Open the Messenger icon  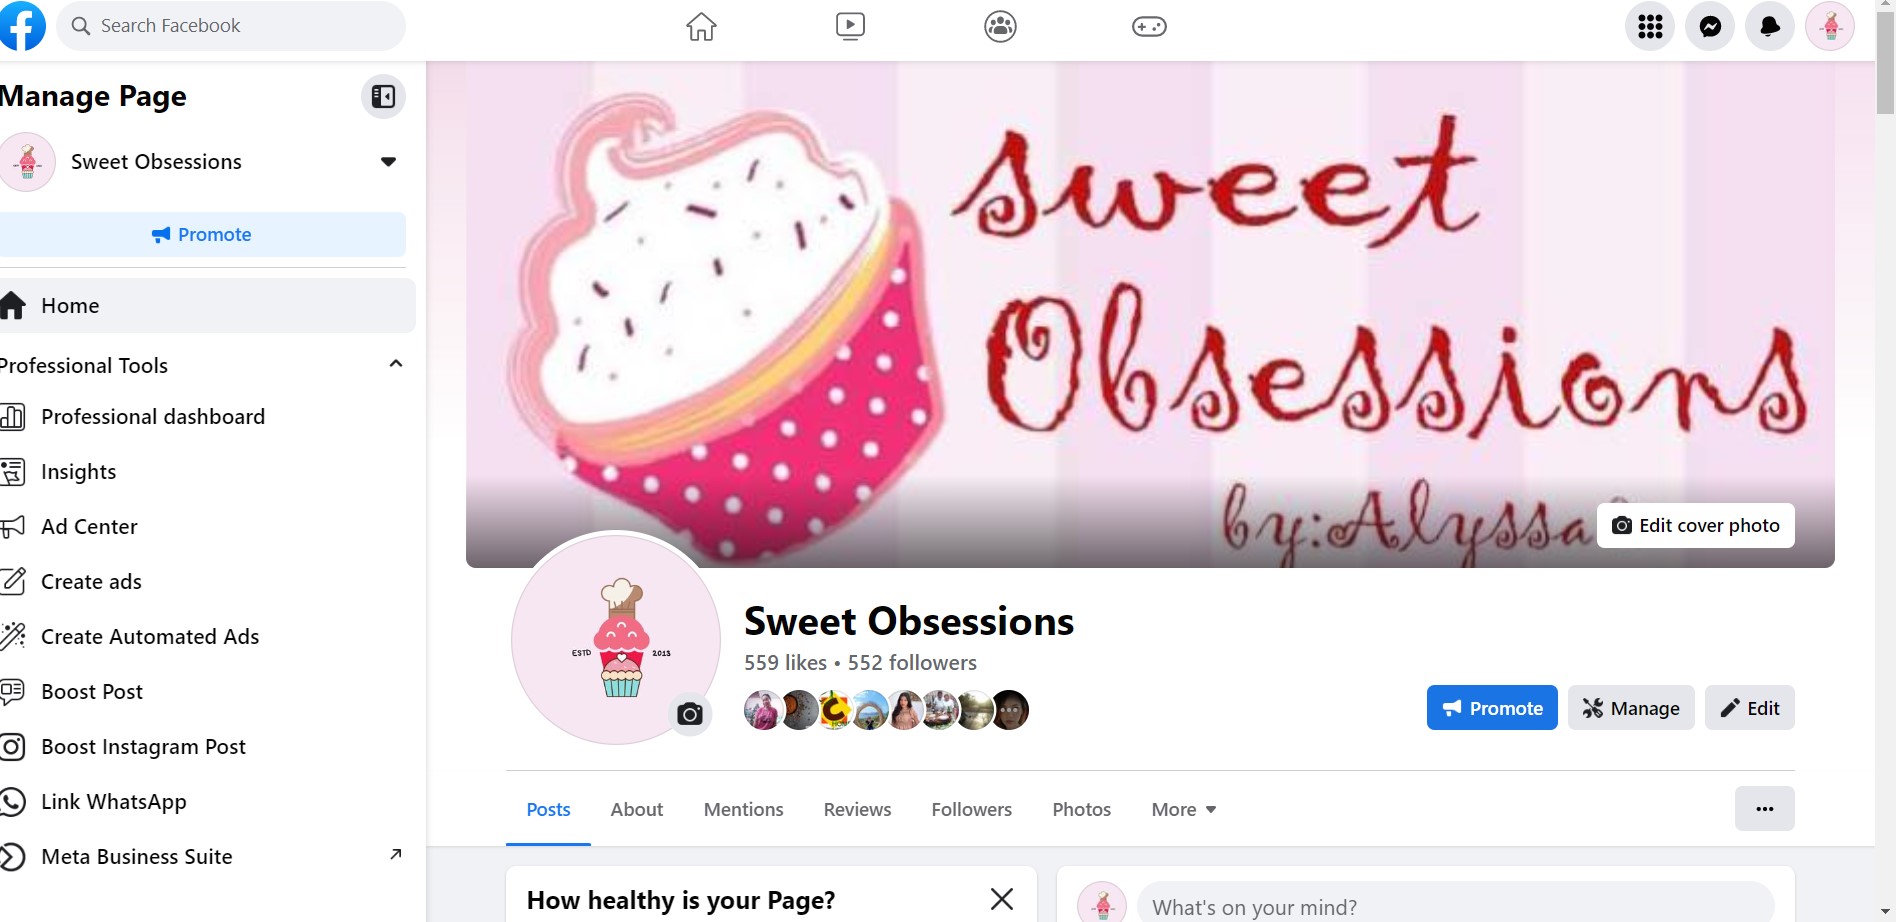[1710, 26]
